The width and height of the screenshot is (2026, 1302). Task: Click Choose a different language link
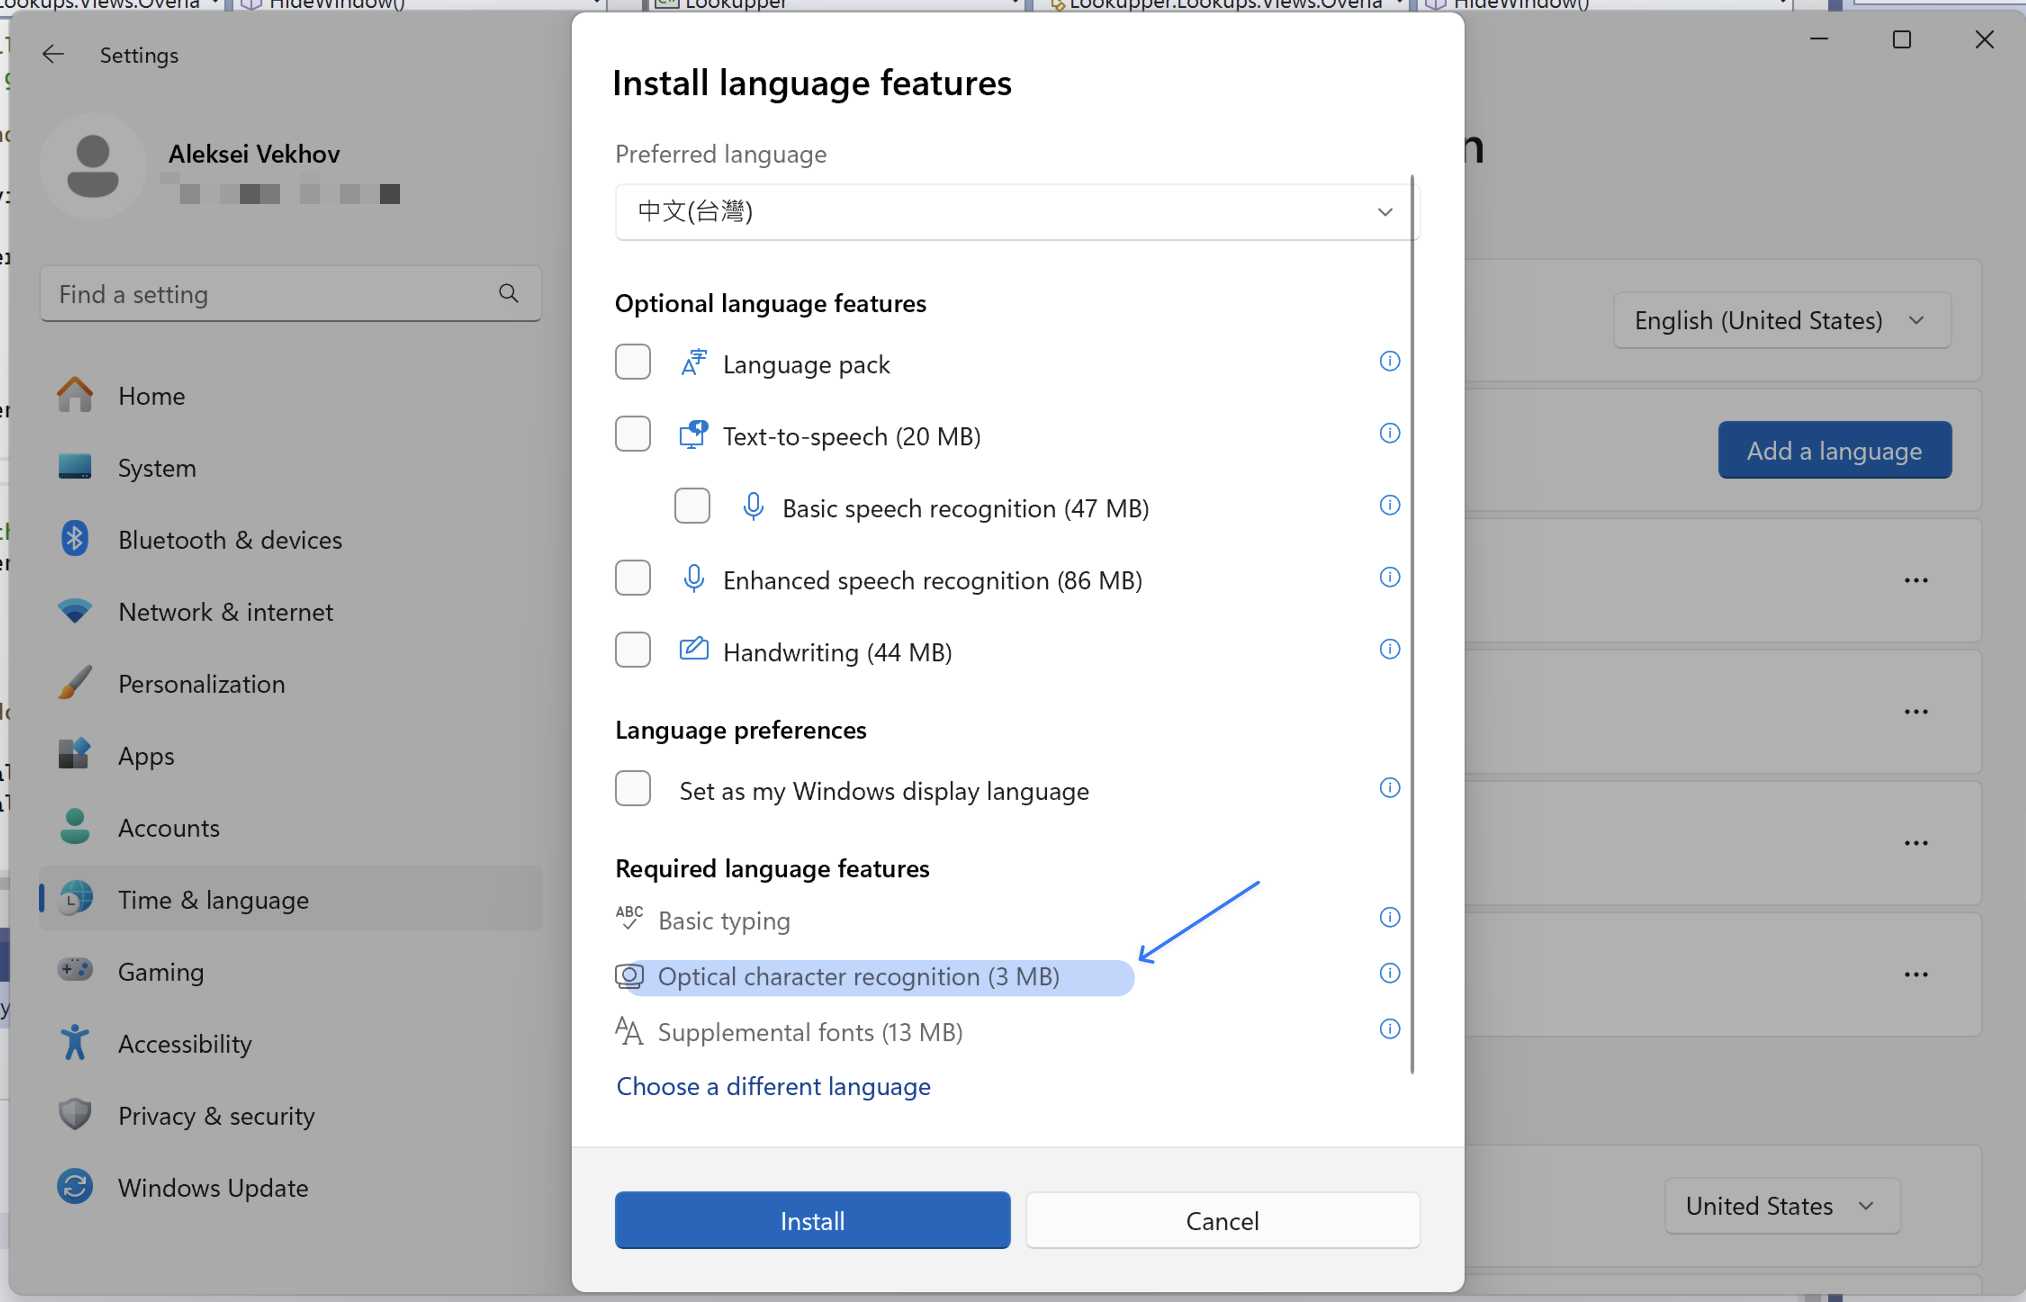(x=773, y=1086)
